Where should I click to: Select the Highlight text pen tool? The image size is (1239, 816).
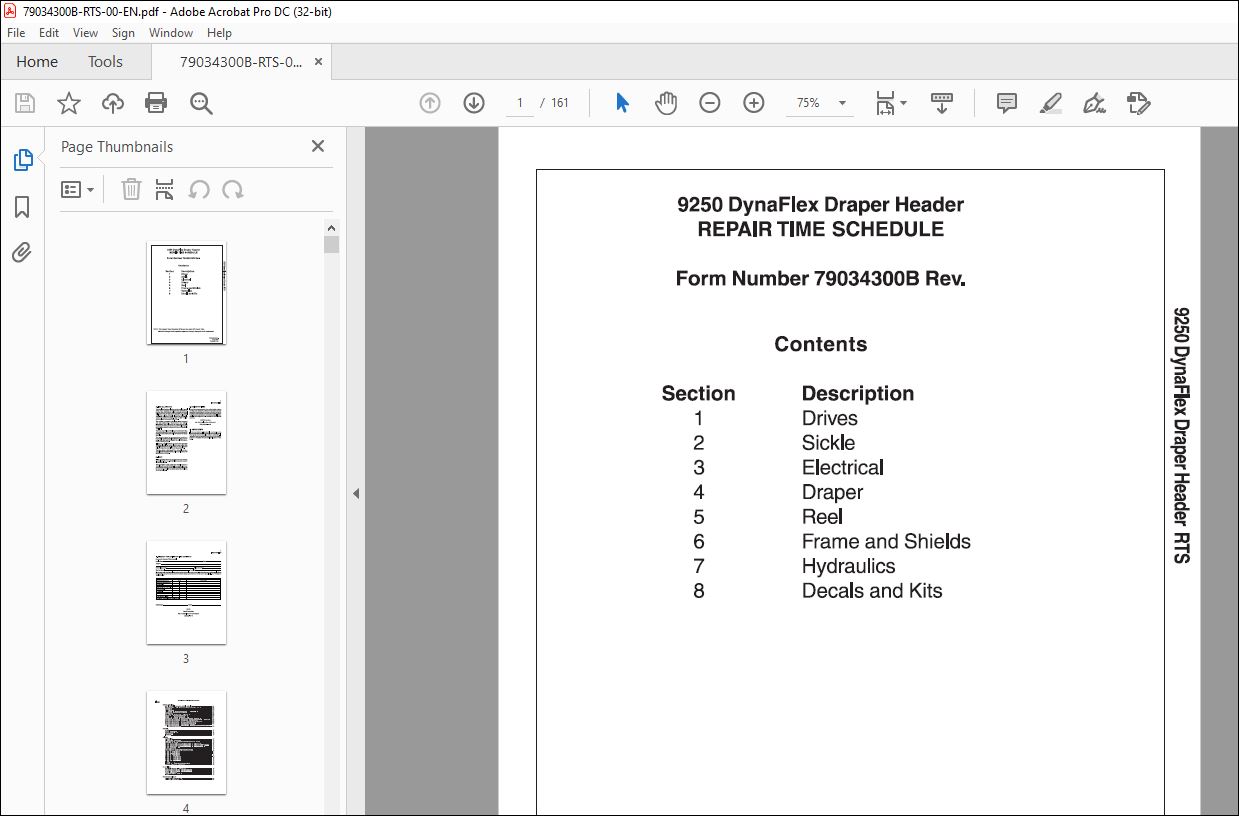pyautogui.click(x=1051, y=103)
